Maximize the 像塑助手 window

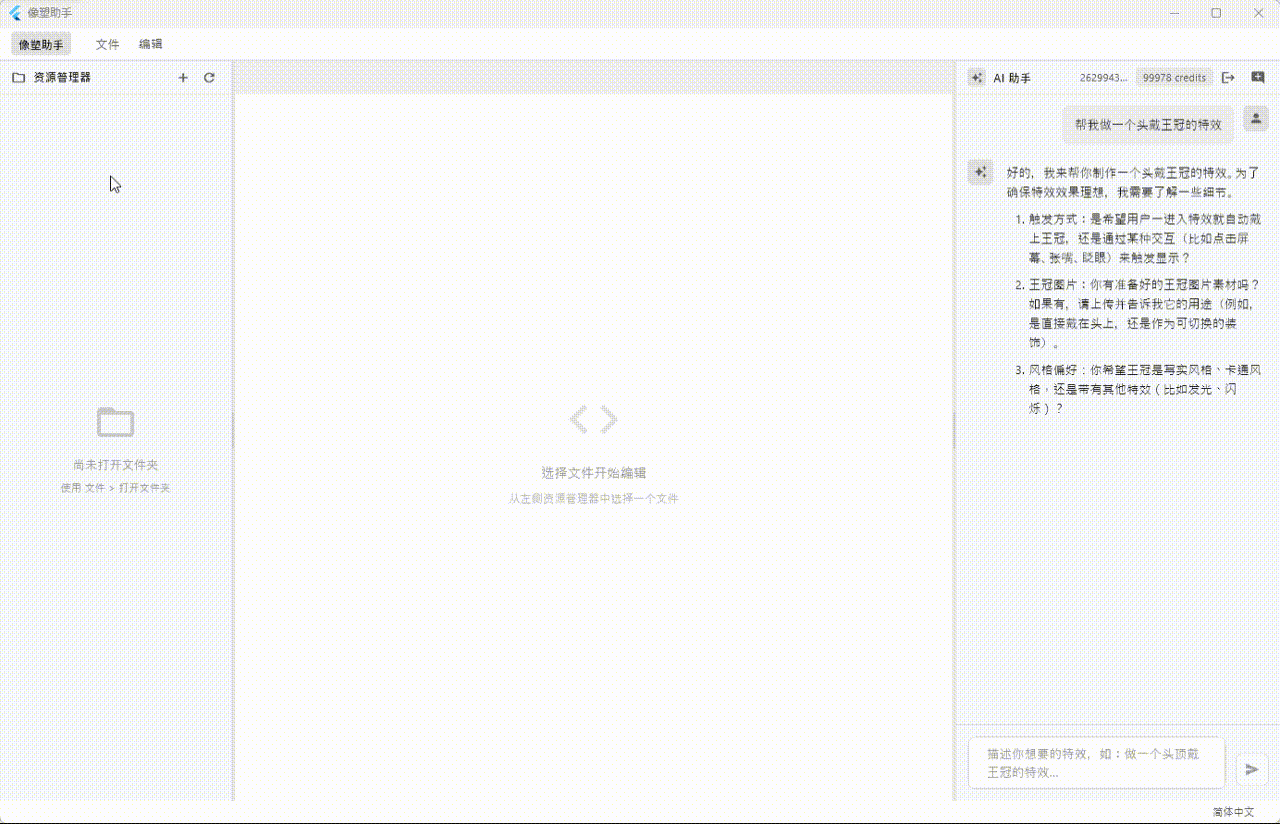click(x=1216, y=13)
